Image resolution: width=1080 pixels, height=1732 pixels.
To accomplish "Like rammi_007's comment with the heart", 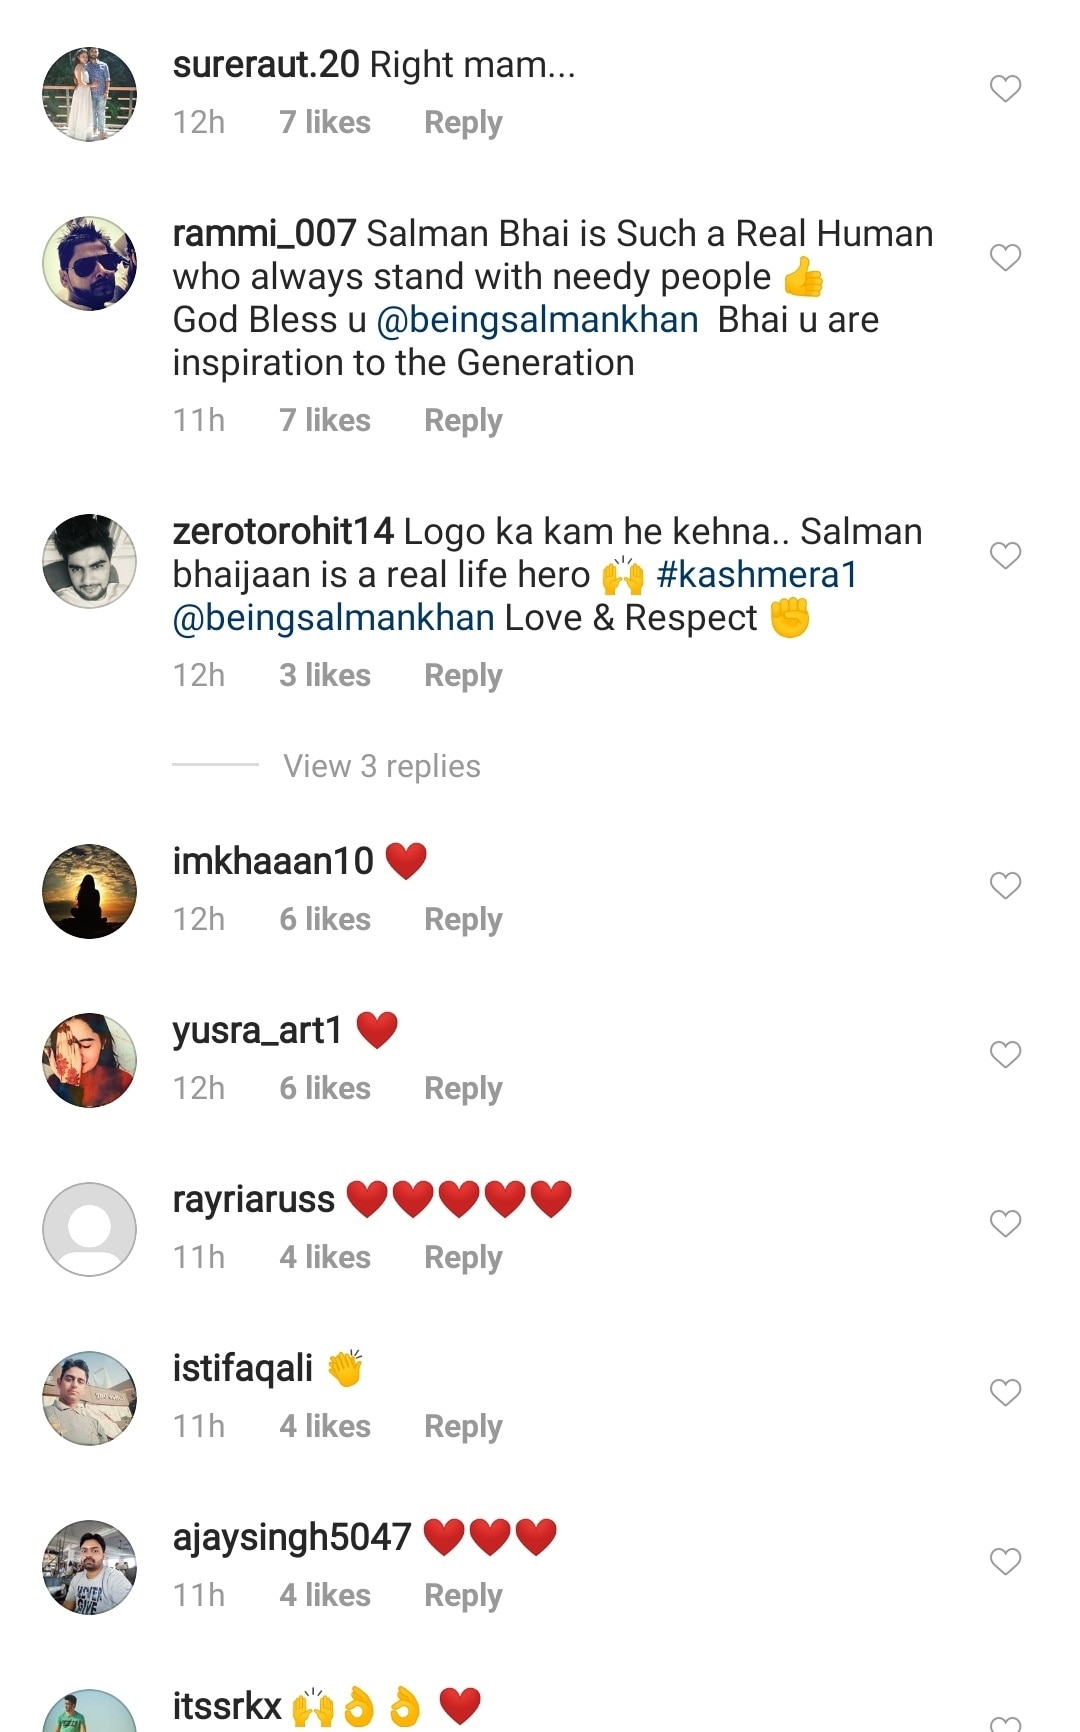I will click(x=1005, y=258).
